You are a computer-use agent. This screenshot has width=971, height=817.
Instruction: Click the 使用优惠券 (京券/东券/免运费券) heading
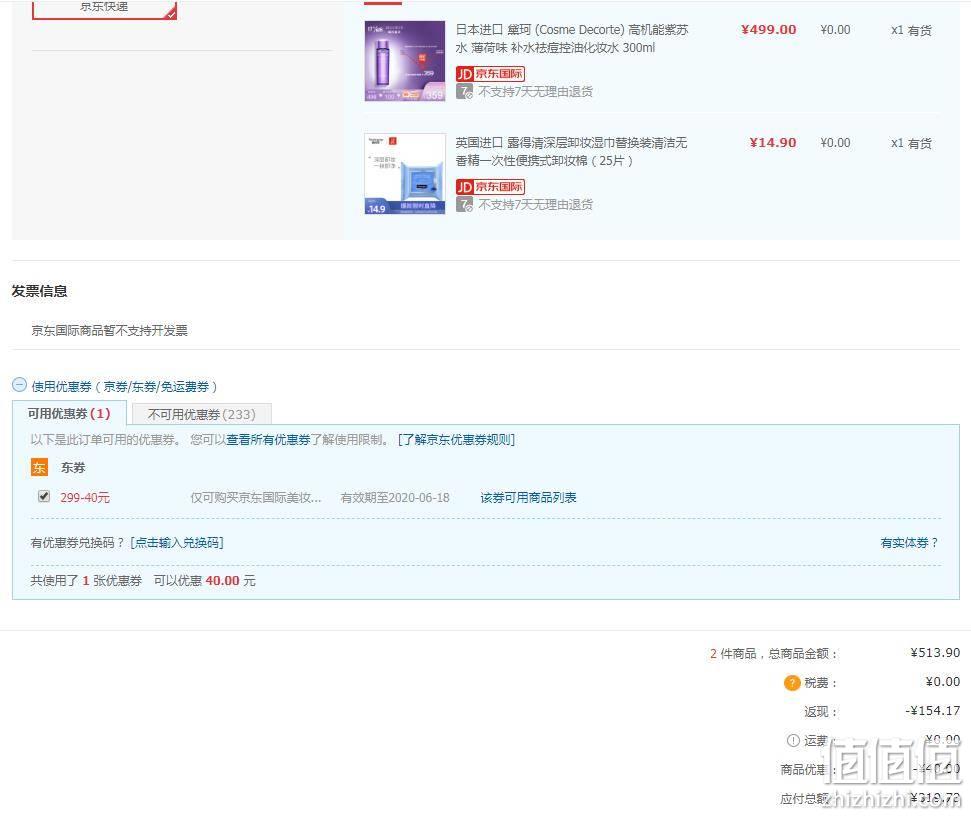124,387
